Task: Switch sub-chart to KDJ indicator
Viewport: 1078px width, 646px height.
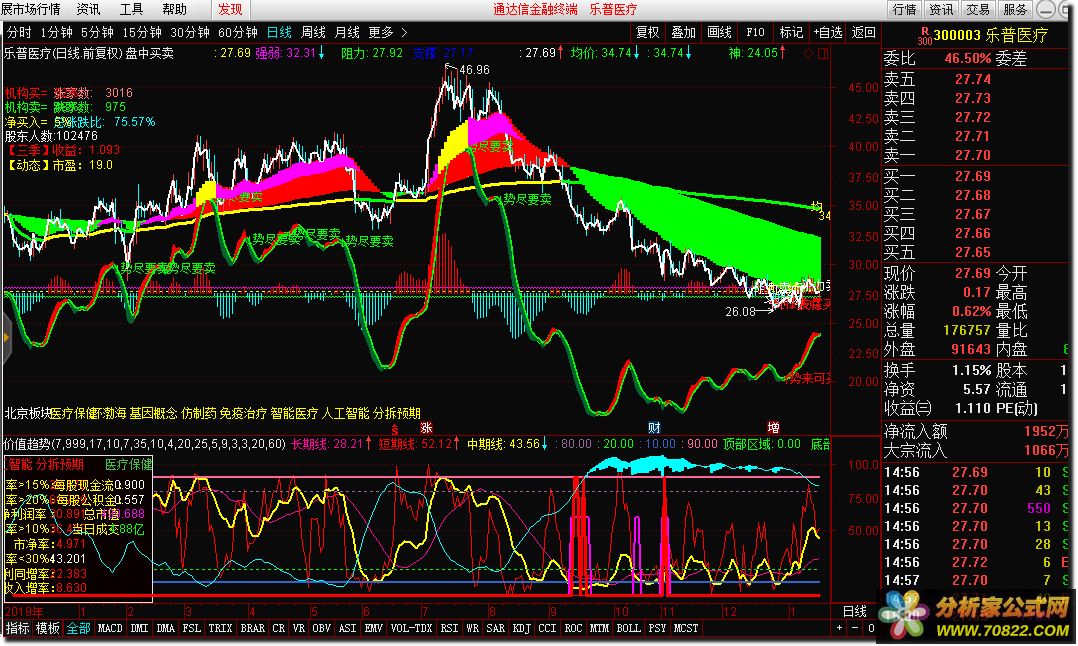Action: pos(521,627)
